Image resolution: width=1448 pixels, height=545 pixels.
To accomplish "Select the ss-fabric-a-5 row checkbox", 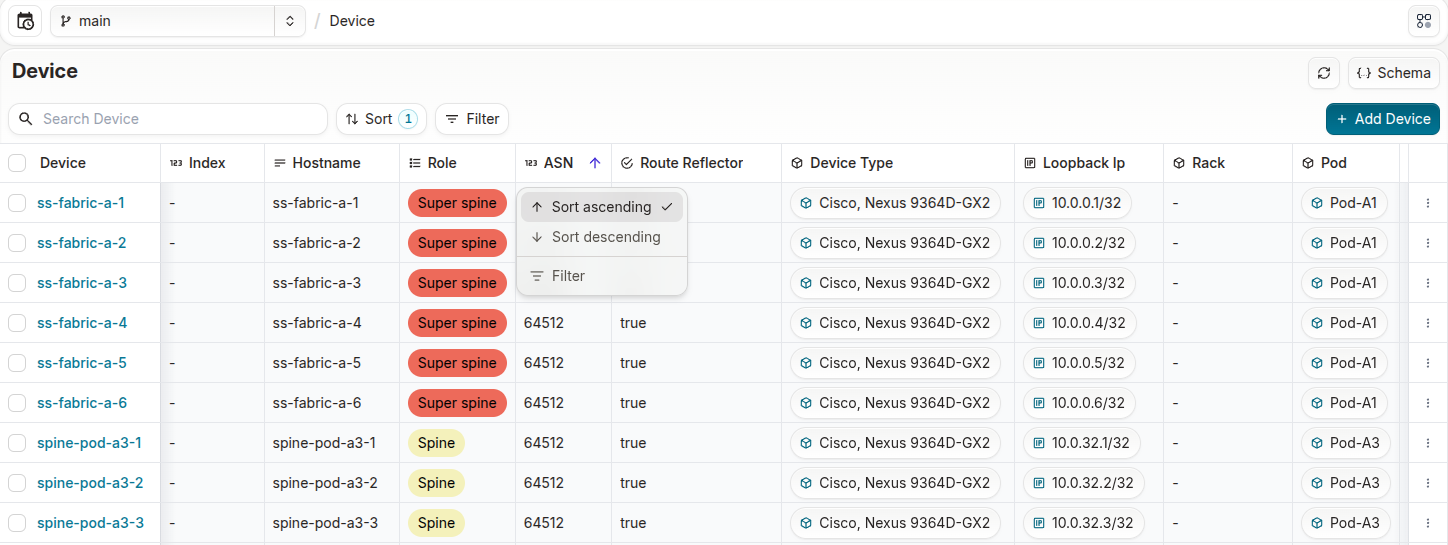I will 17,363.
